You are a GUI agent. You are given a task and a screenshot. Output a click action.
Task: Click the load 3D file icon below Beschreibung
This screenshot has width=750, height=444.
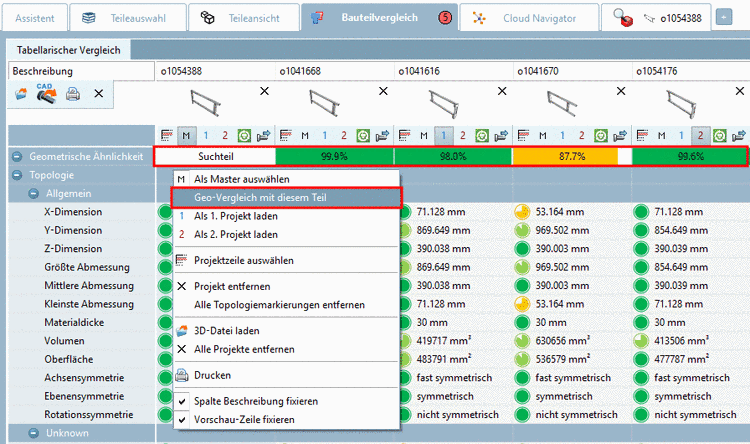(x=21, y=94)
